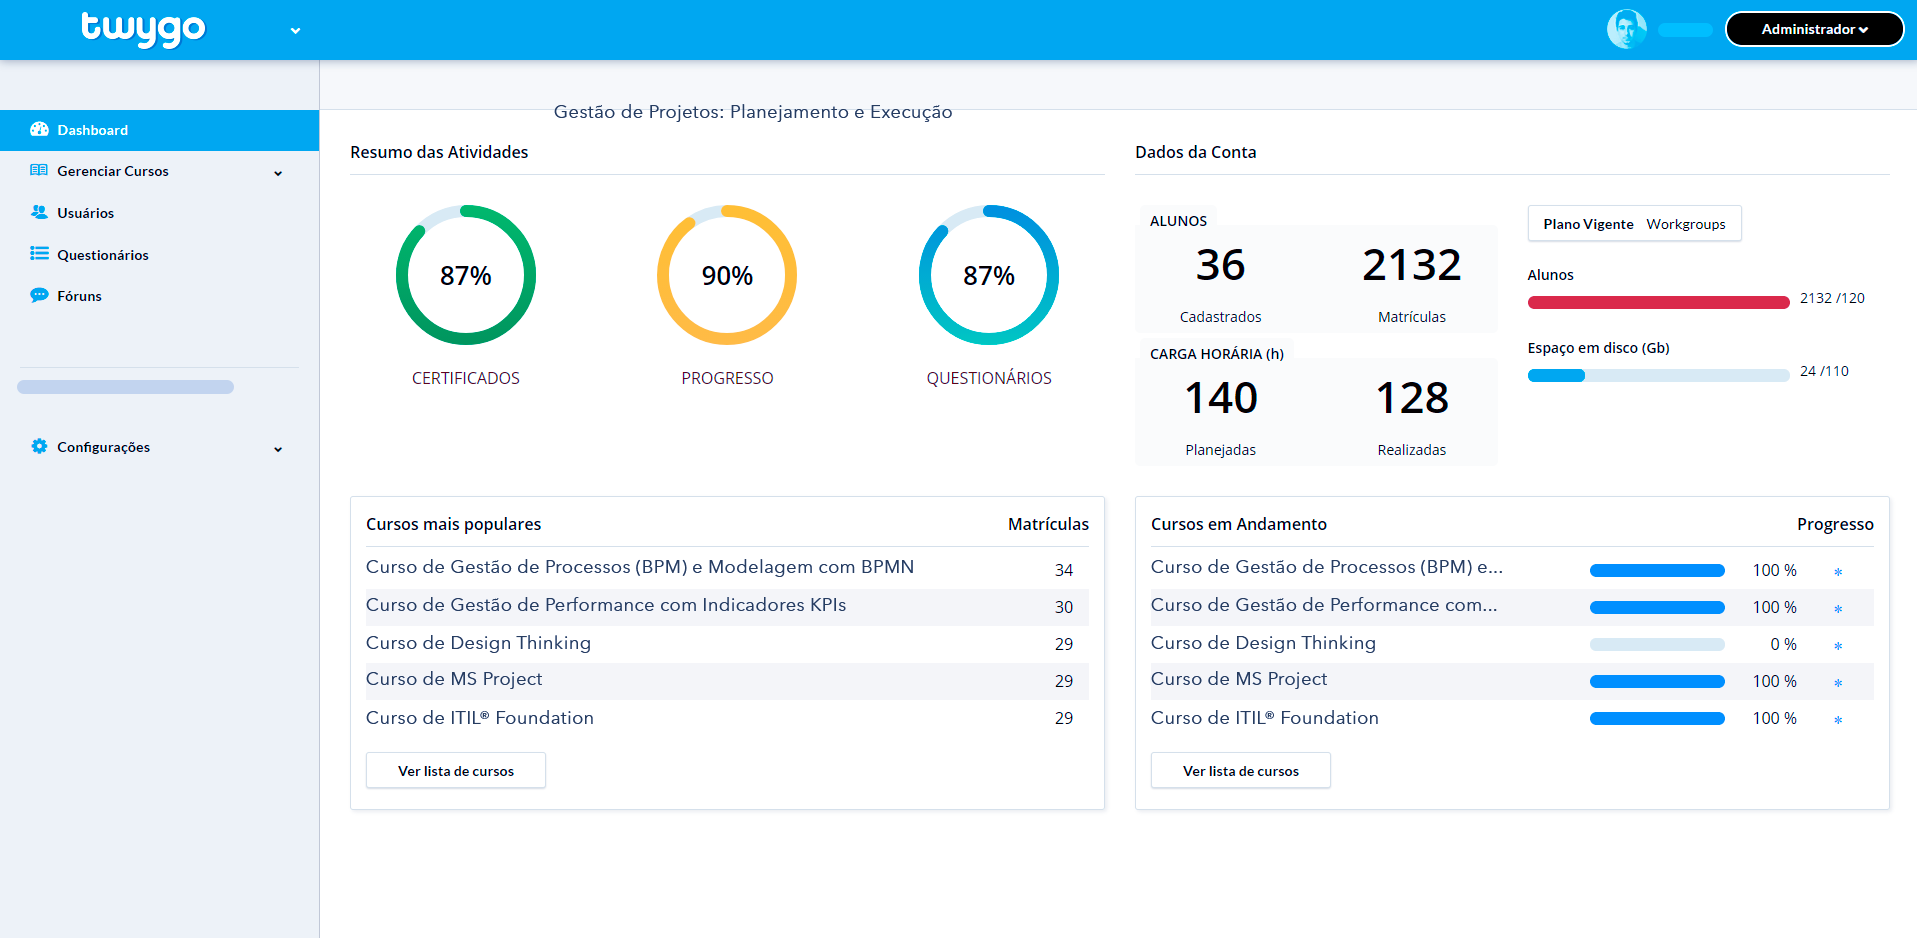Open dropdown arrow next to twygo logo
Screen dimensions: 1917x938
(x=295, y=31)
